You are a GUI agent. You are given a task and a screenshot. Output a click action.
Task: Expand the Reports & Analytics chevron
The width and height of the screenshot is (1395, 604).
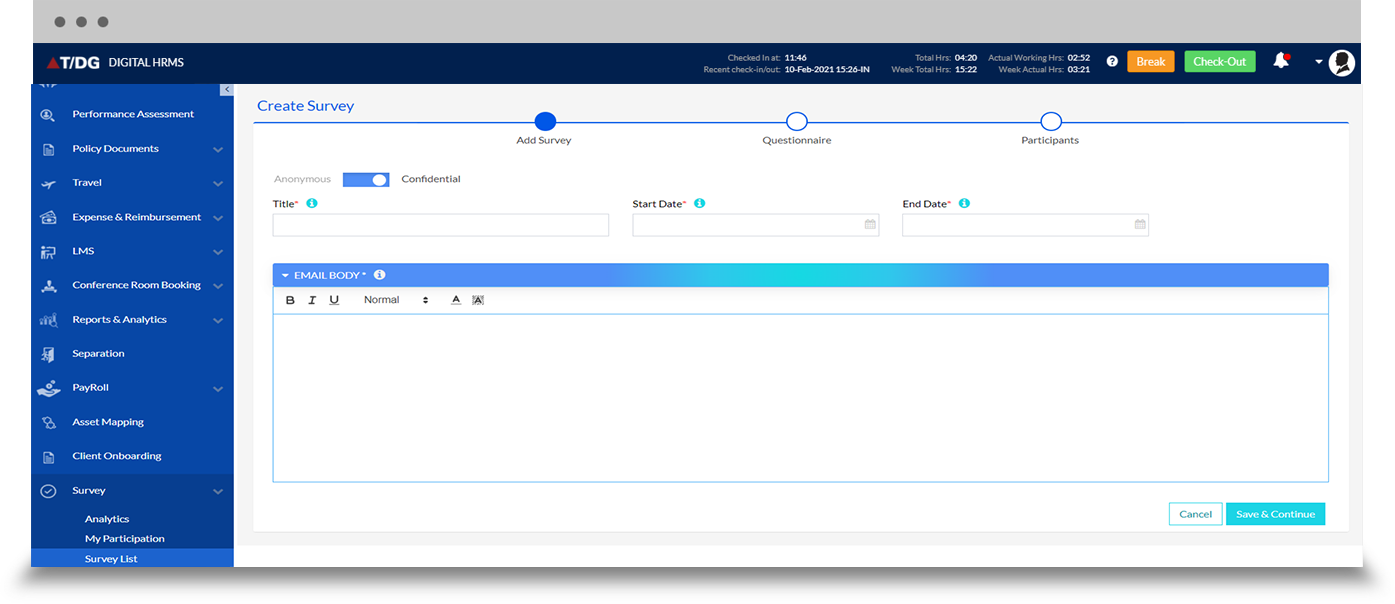218,321
